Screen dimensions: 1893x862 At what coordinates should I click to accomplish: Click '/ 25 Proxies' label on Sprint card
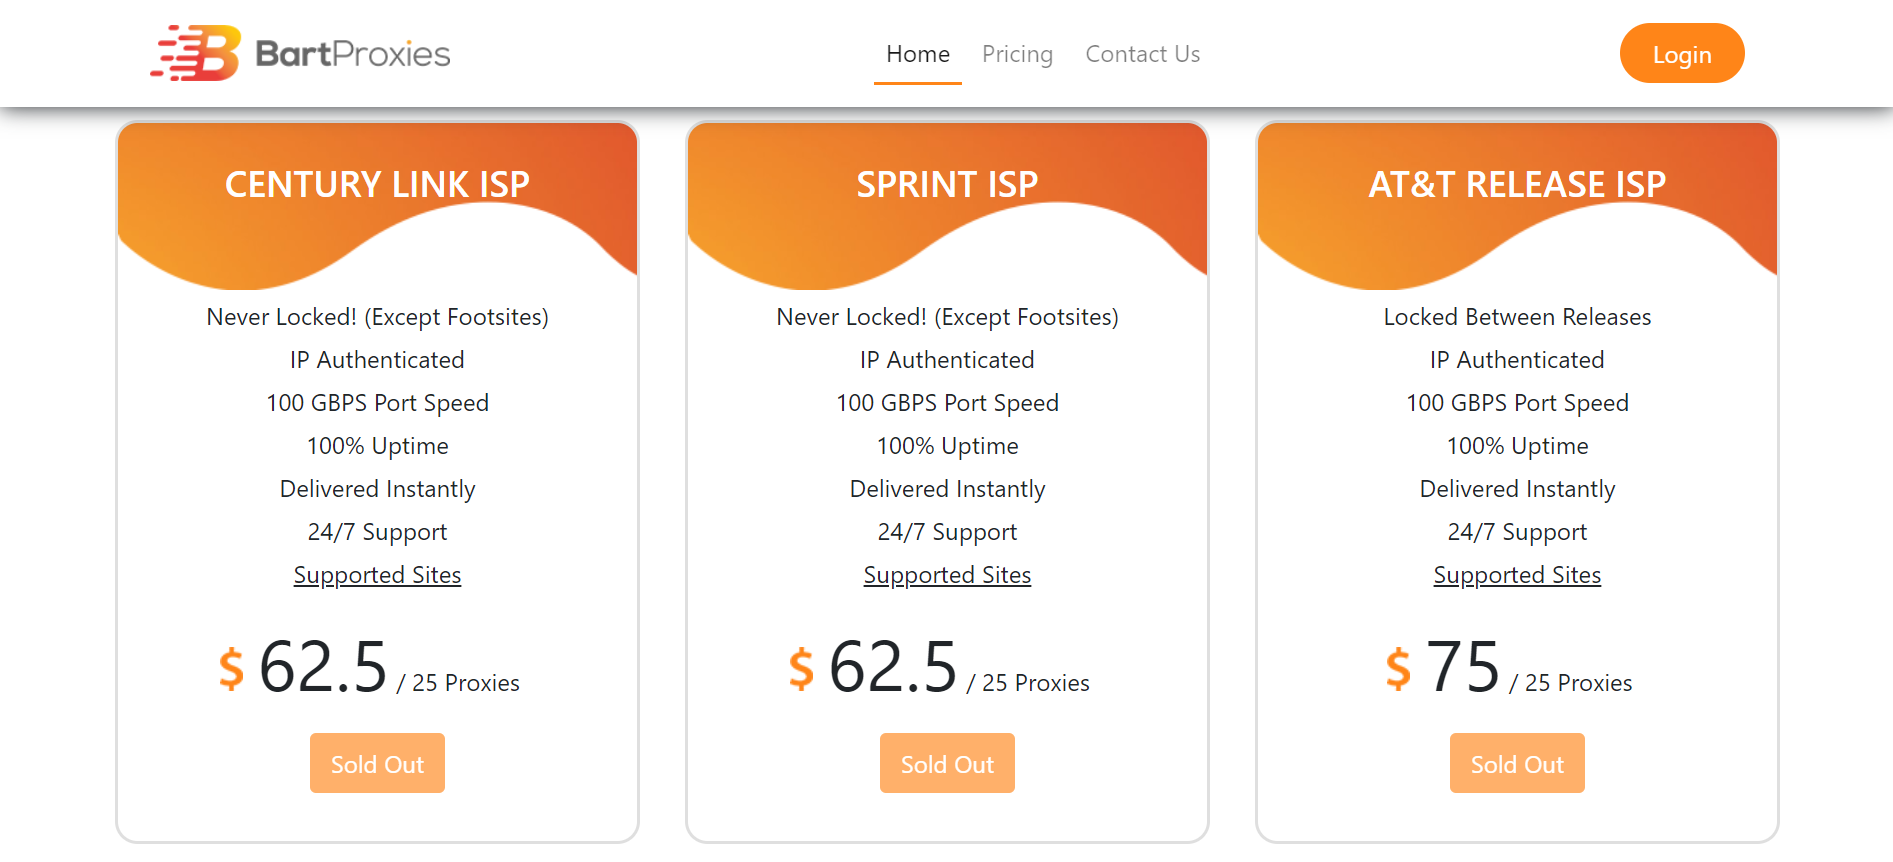[1028, 683]
